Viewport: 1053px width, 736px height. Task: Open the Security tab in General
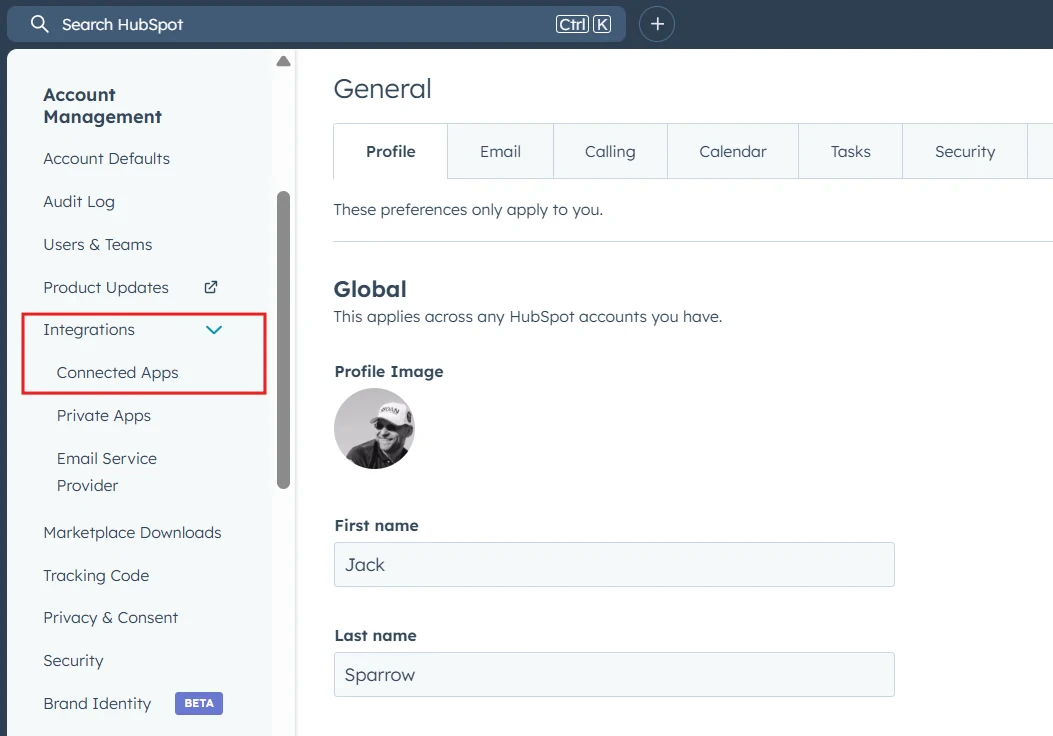(965, 151)
